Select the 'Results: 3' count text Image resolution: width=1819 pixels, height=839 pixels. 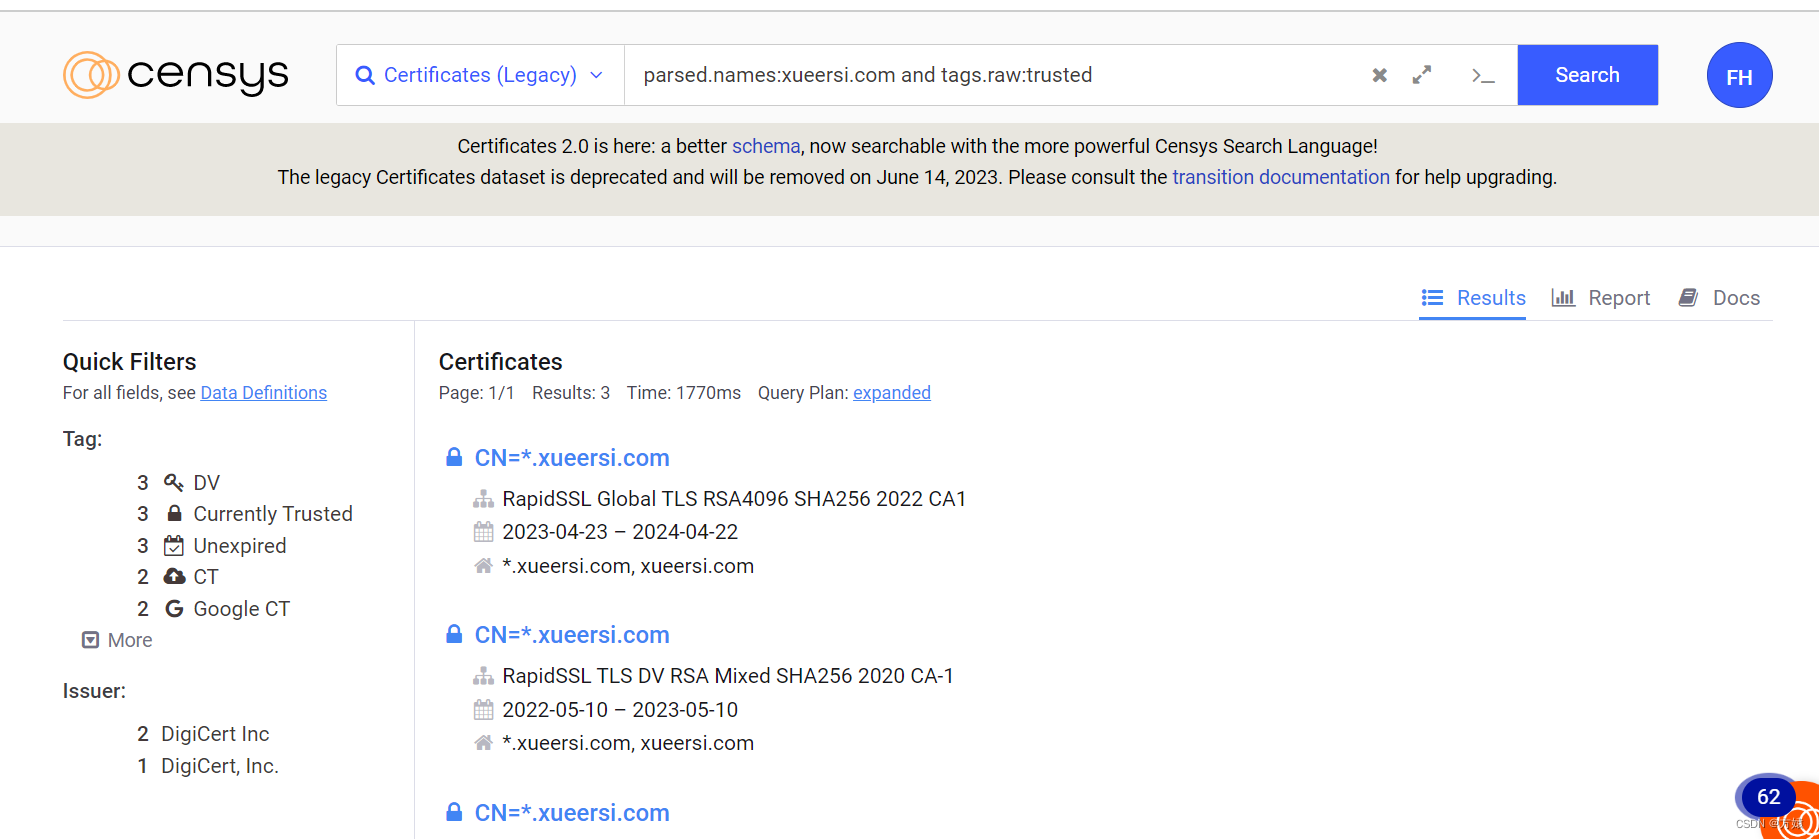(x=571, y=393)
